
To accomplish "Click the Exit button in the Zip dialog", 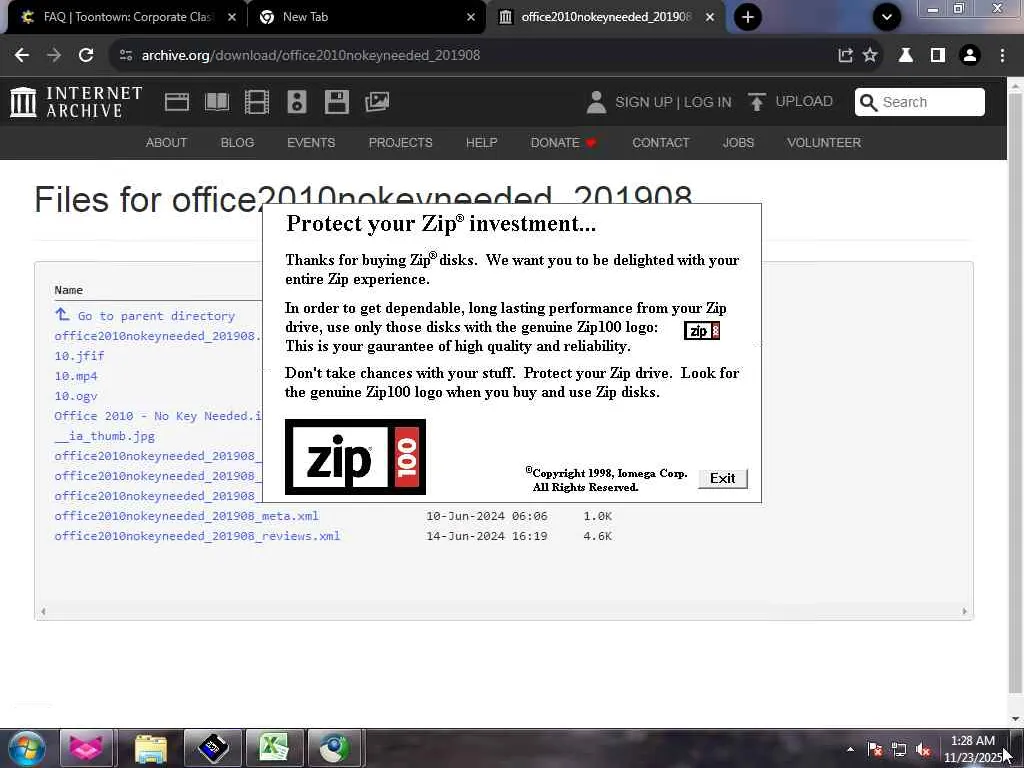I will [x=722, y=479].
